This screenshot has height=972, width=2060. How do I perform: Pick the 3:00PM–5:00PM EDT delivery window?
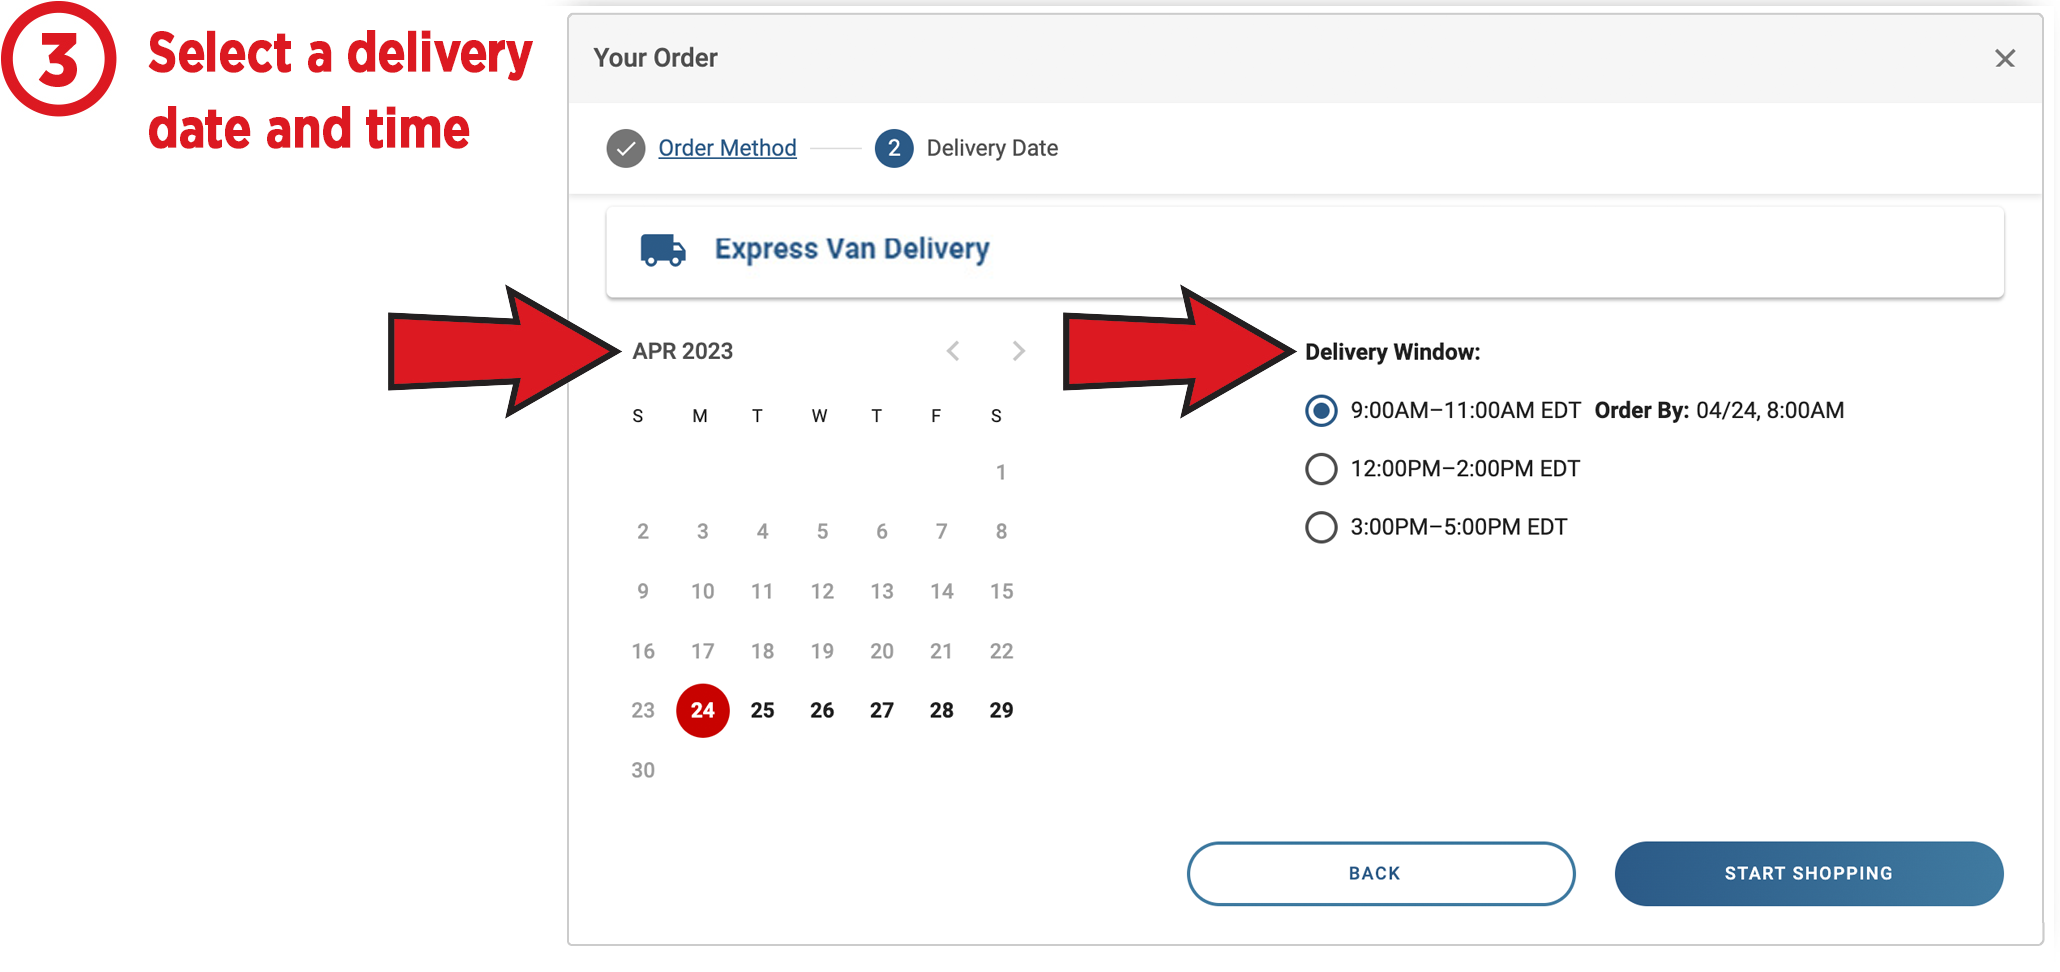pos(1321,527)
